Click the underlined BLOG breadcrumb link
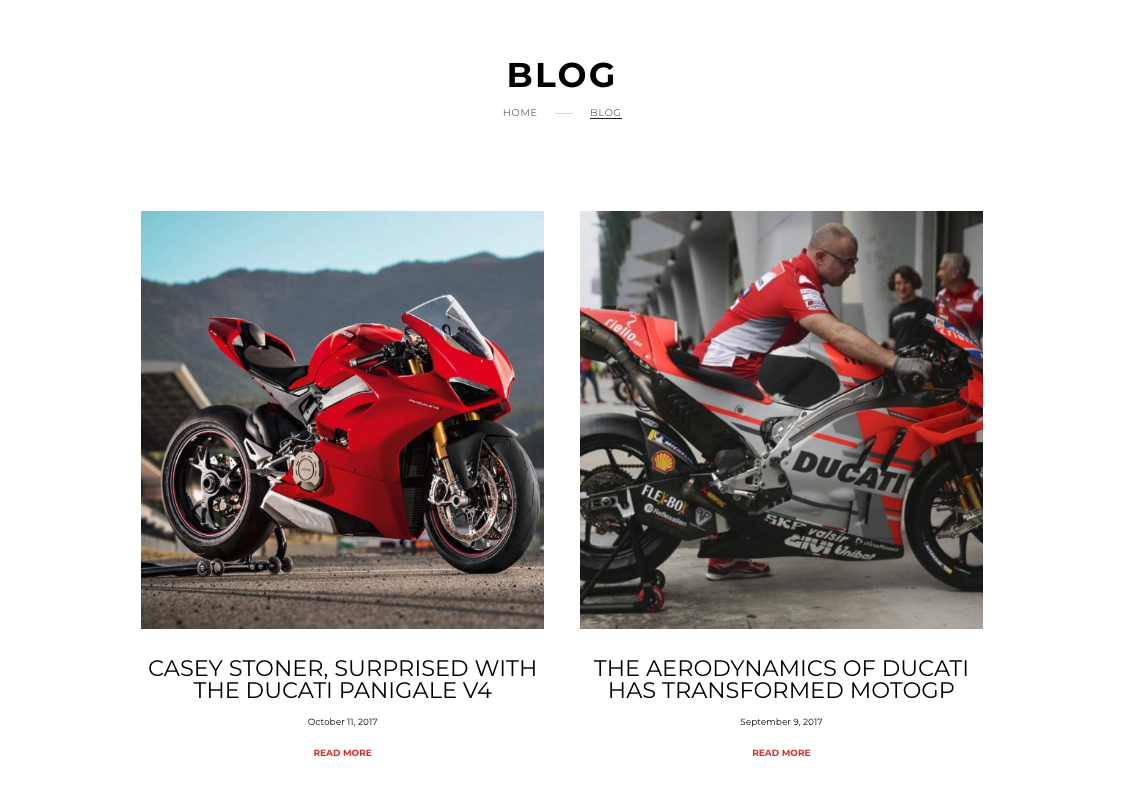 click(x=606, y=113)
